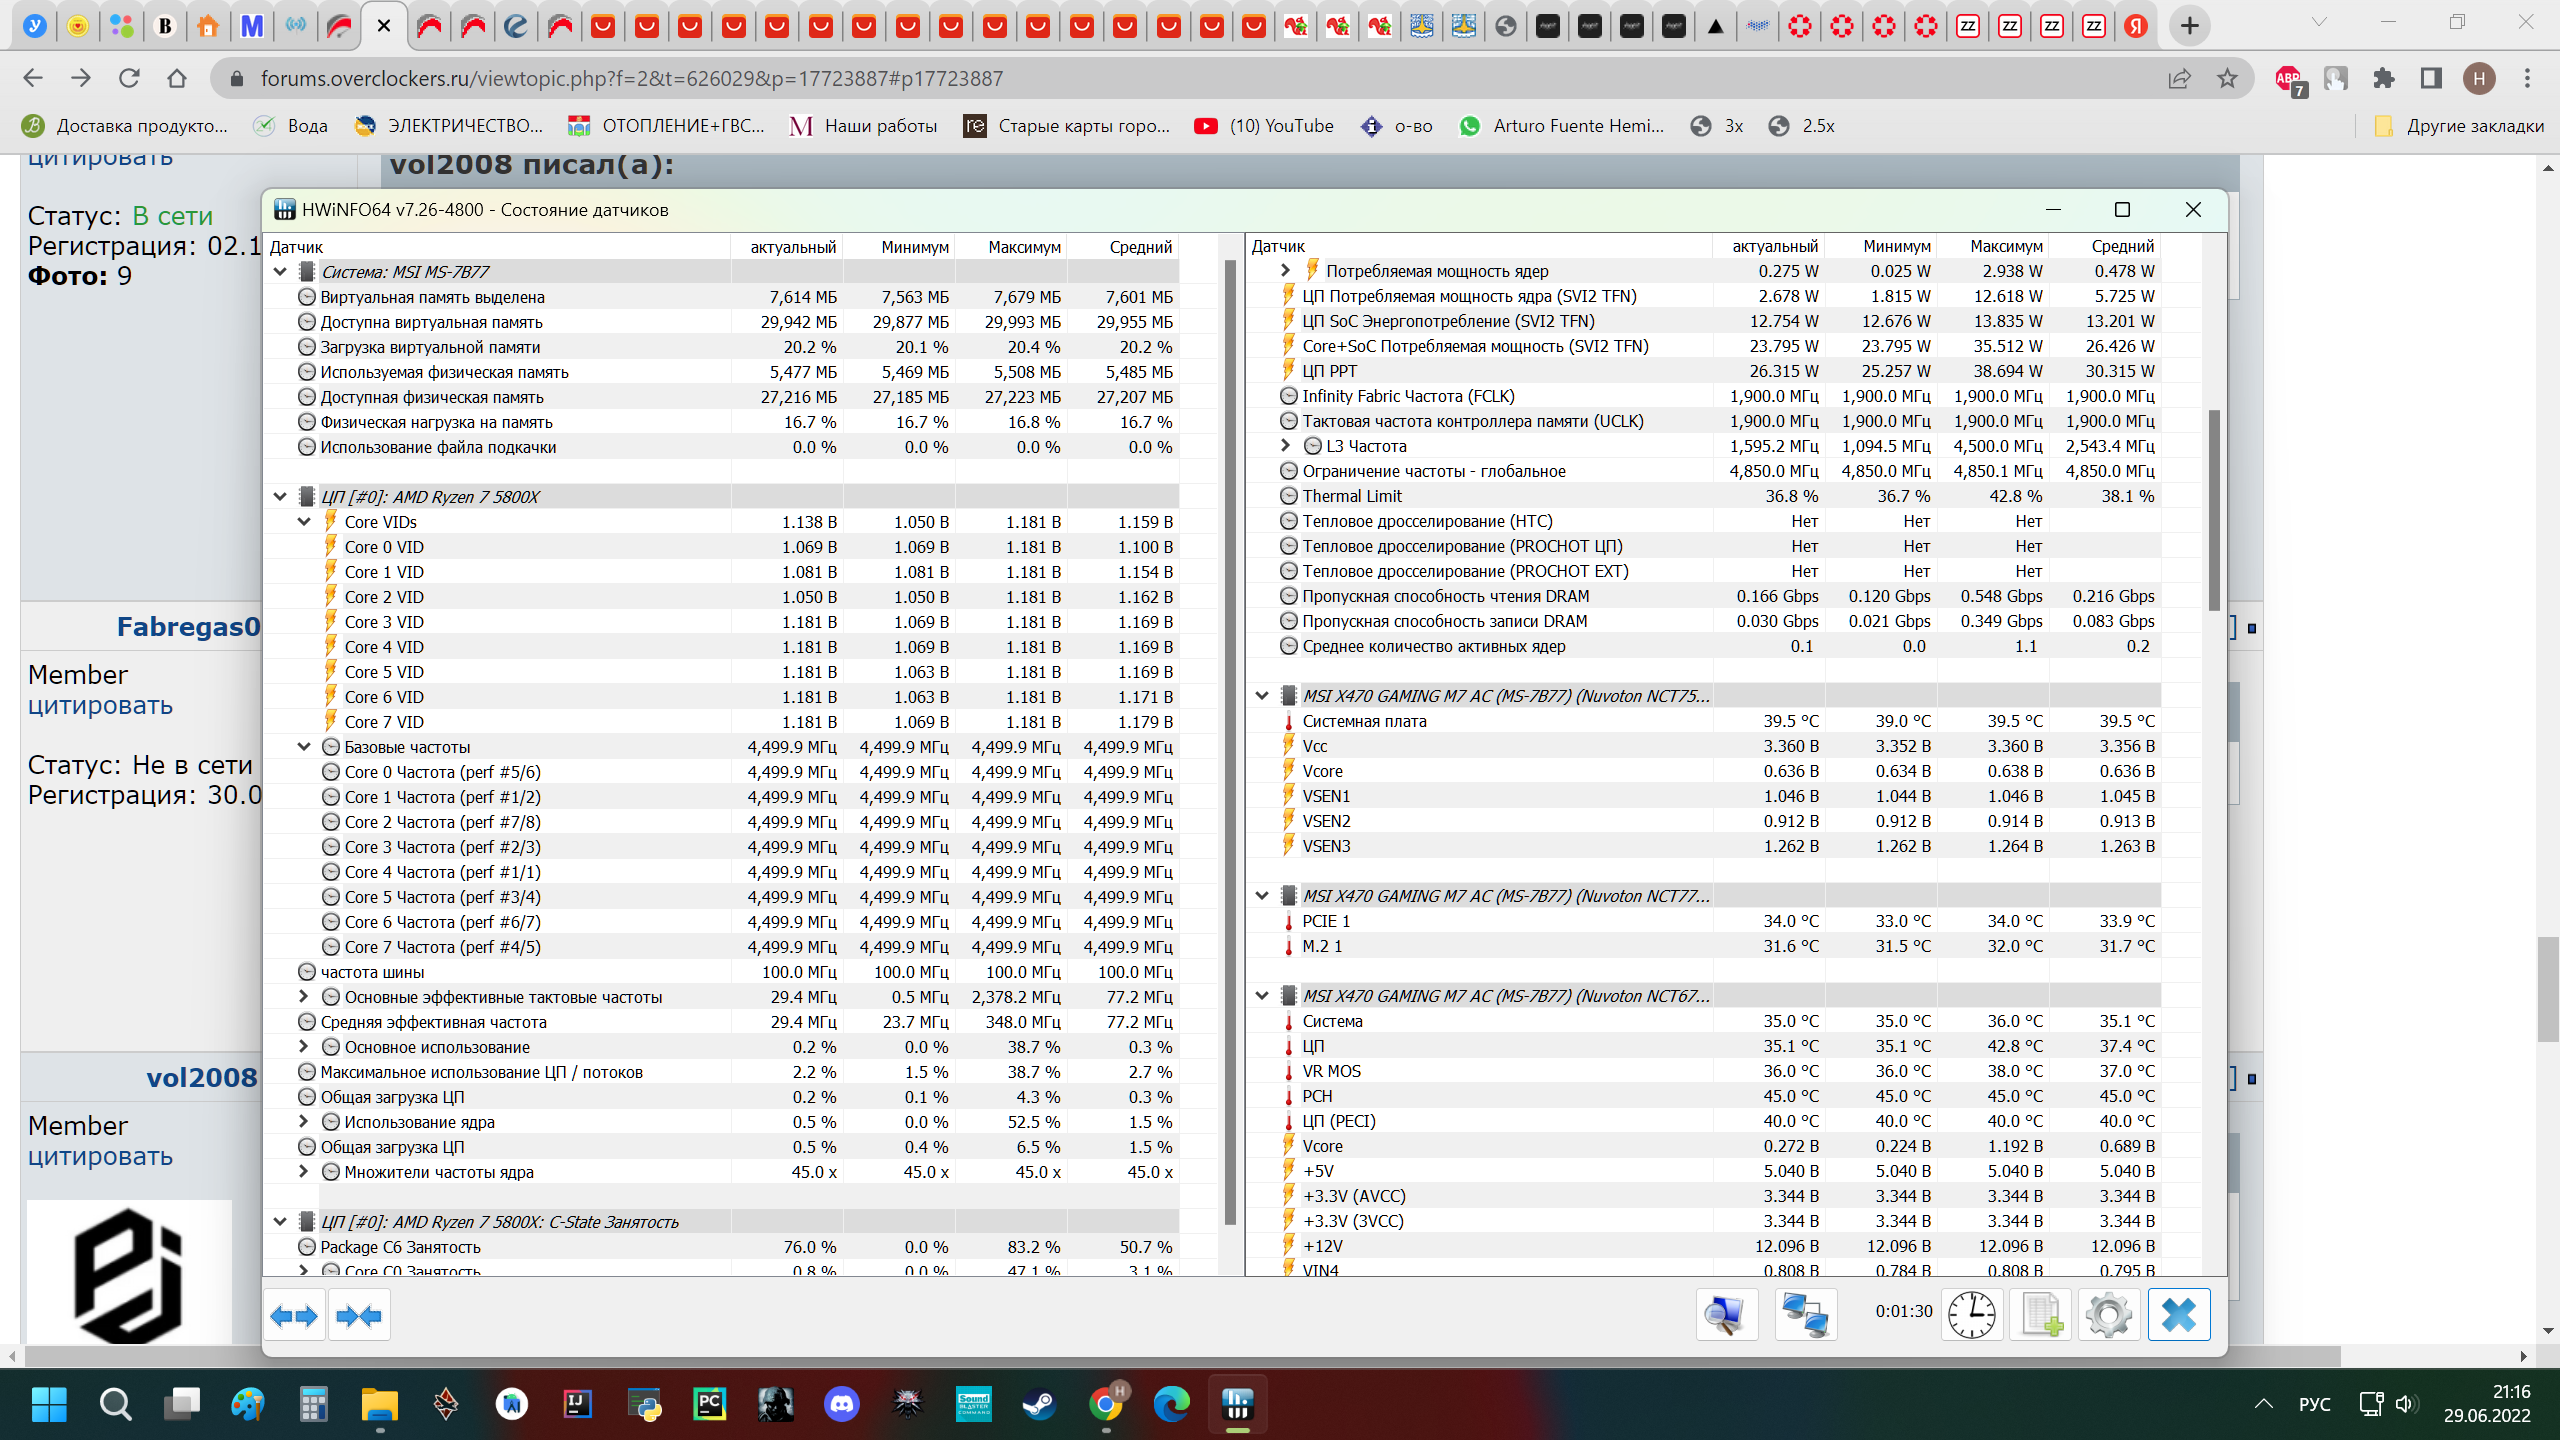Click the collapse columns blue arrows icon

pos(359,1316)
